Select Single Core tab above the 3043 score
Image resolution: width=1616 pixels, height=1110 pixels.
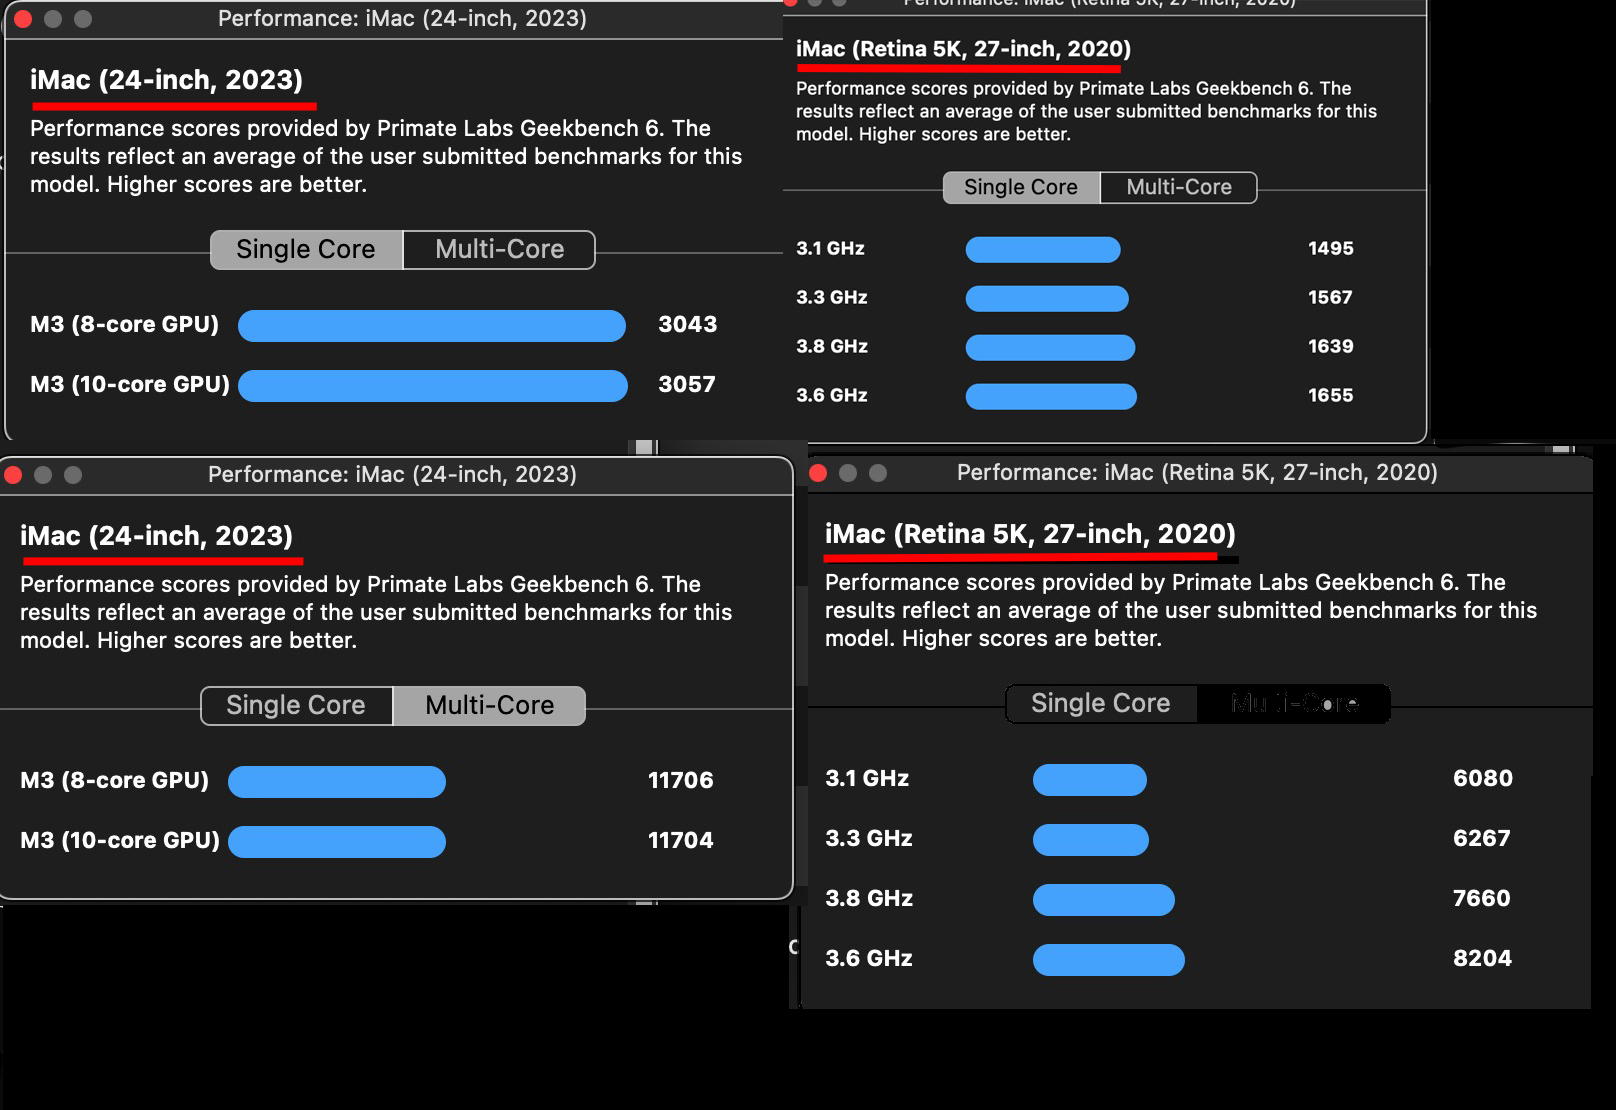tap(306, 250)
